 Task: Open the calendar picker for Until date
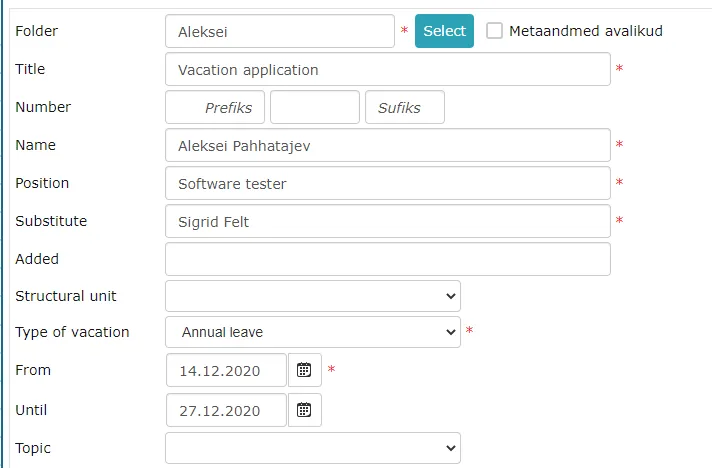coord(305,410)
